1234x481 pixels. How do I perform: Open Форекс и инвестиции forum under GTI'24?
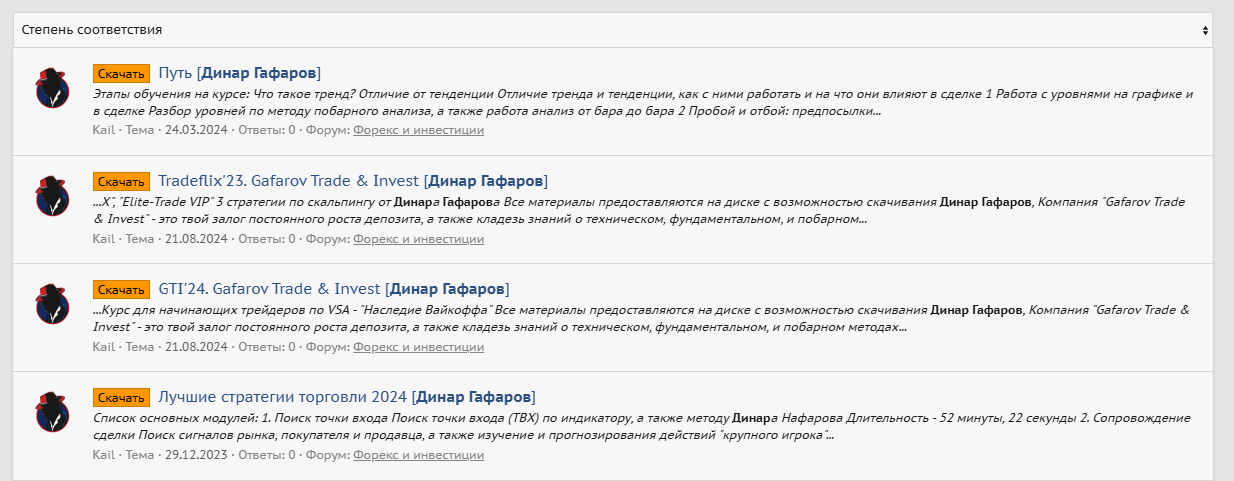[x=418, y=347]
